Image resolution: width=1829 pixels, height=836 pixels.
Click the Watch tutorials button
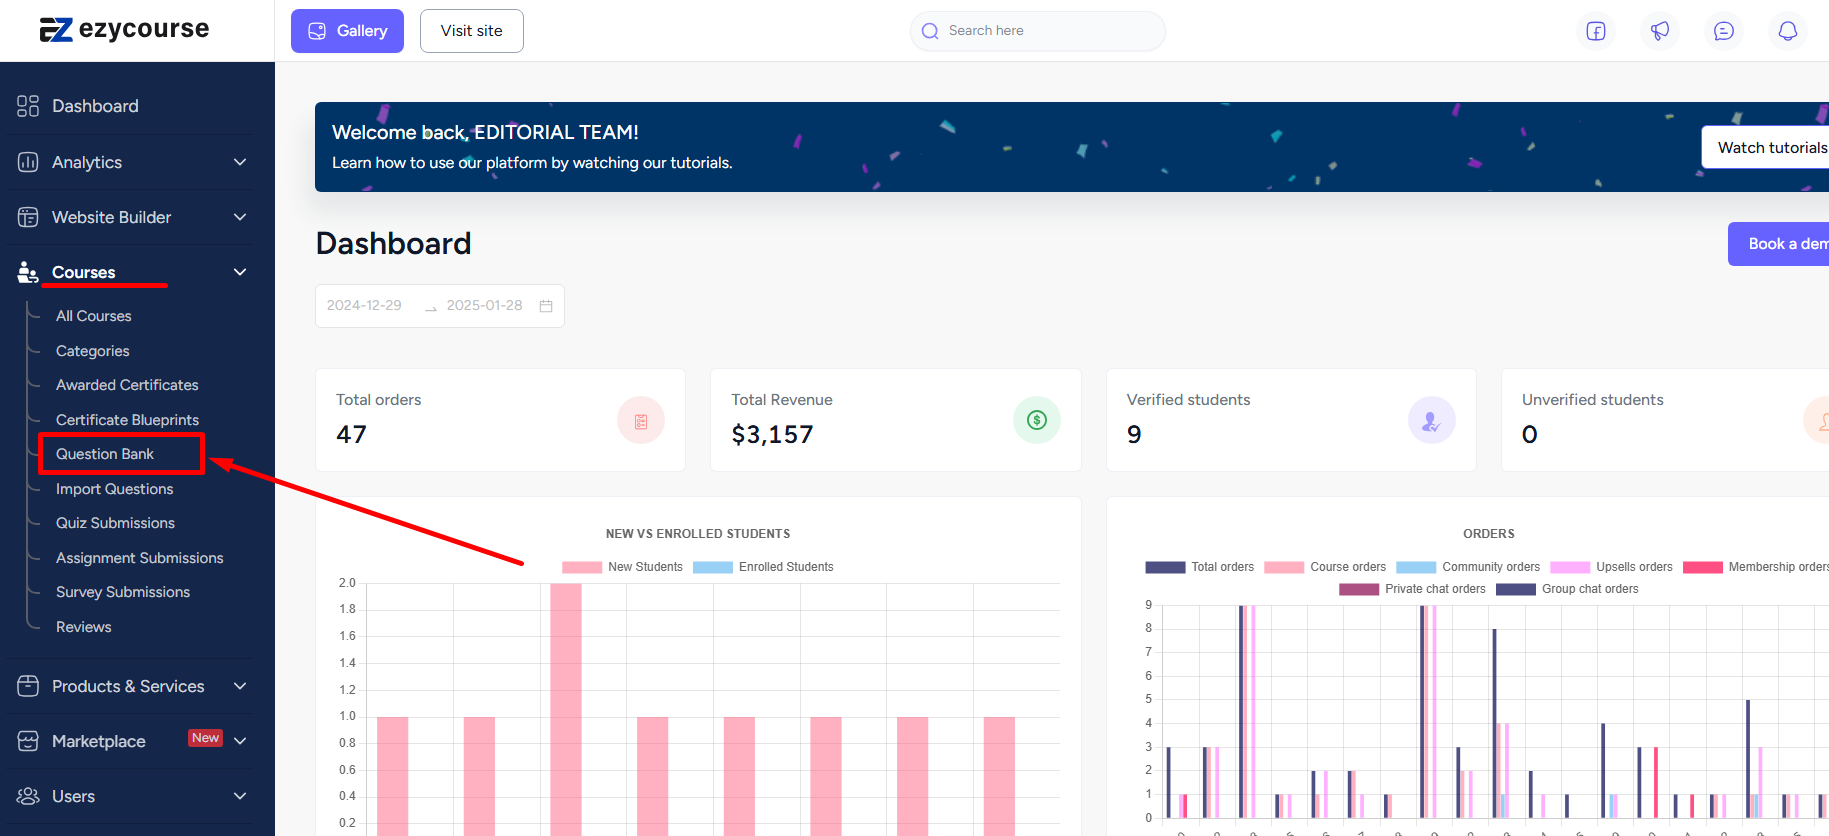pyautogui.click(x=1766, y=147)
